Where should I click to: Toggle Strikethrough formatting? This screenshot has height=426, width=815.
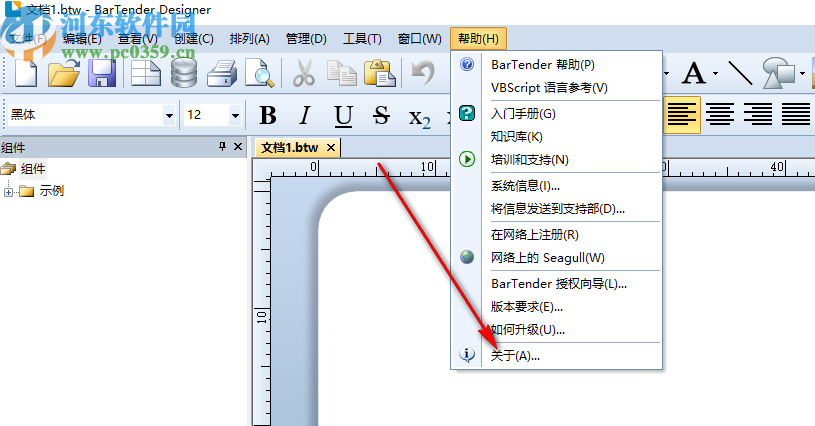[382, 115]
